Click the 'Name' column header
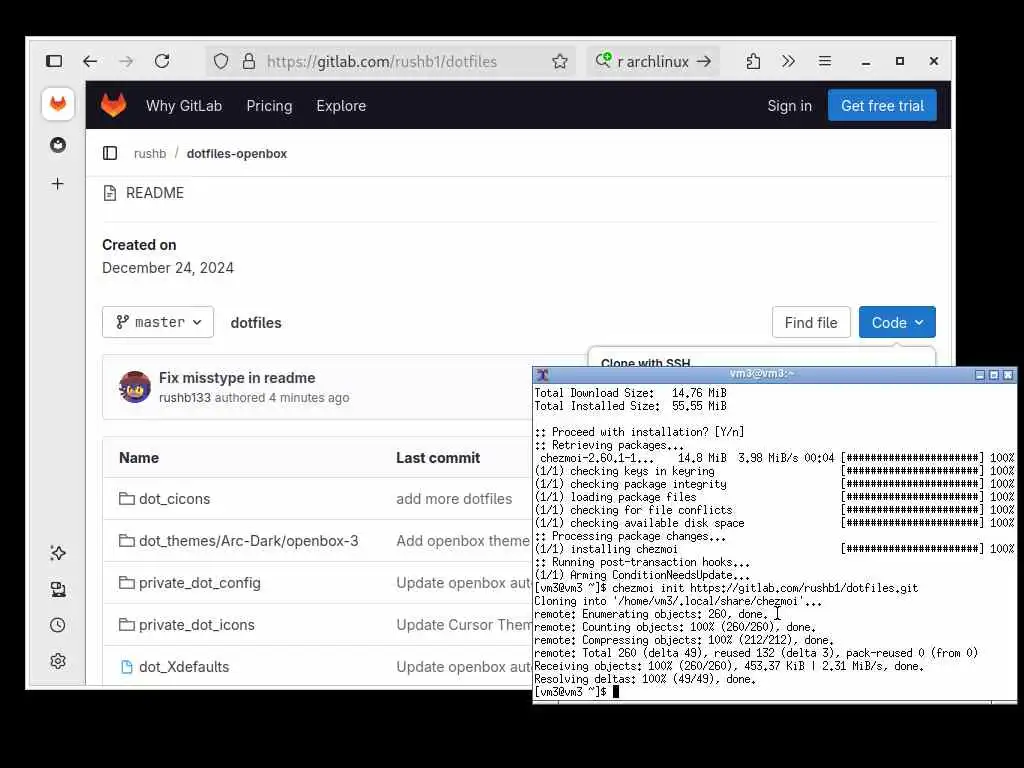 coord(139,458)
